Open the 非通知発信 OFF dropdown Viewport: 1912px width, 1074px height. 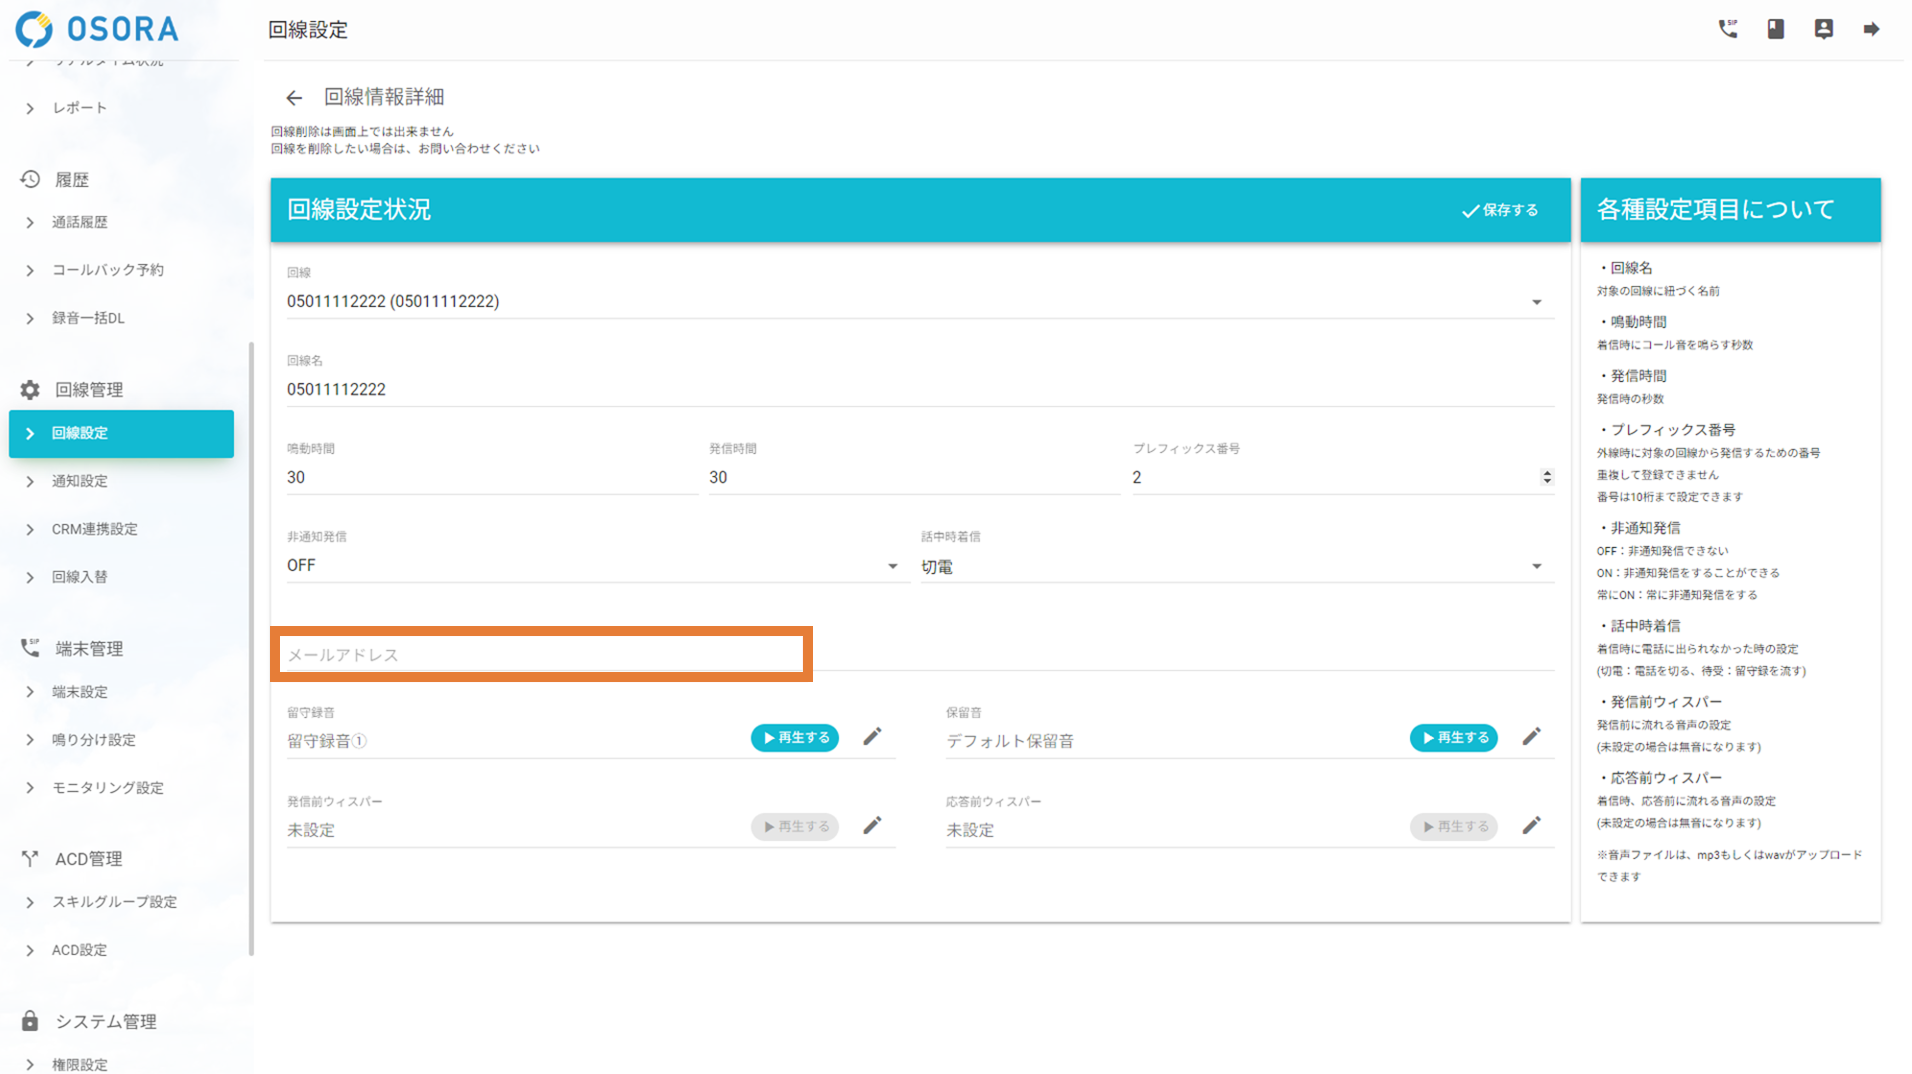pos(892,566)
